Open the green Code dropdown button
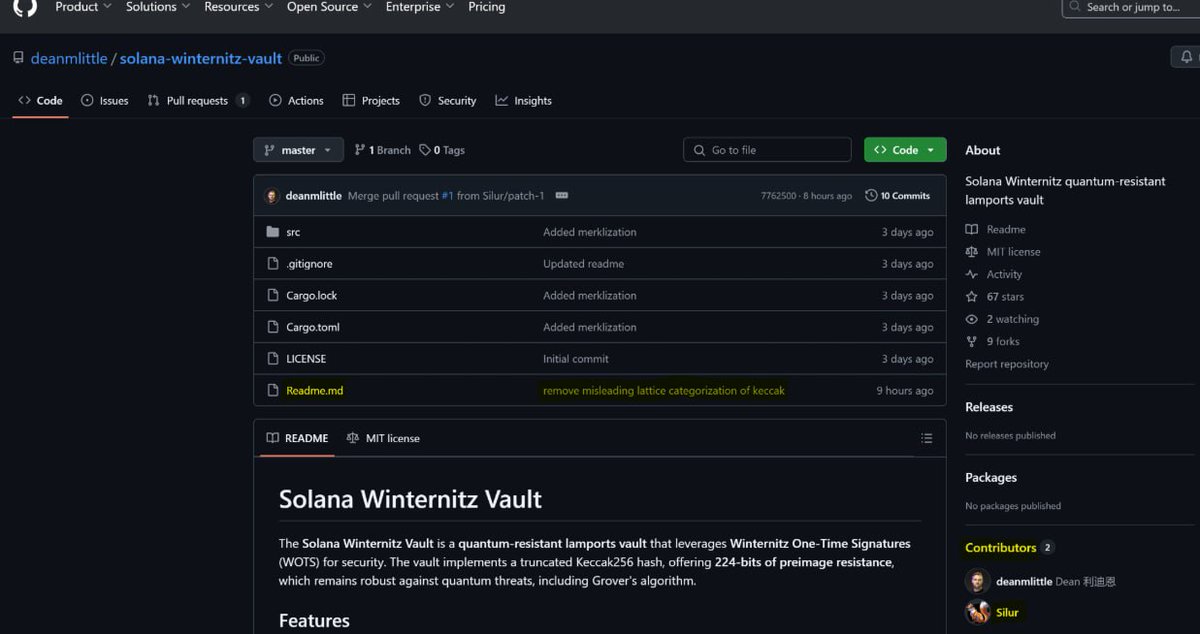 point(905,150)
